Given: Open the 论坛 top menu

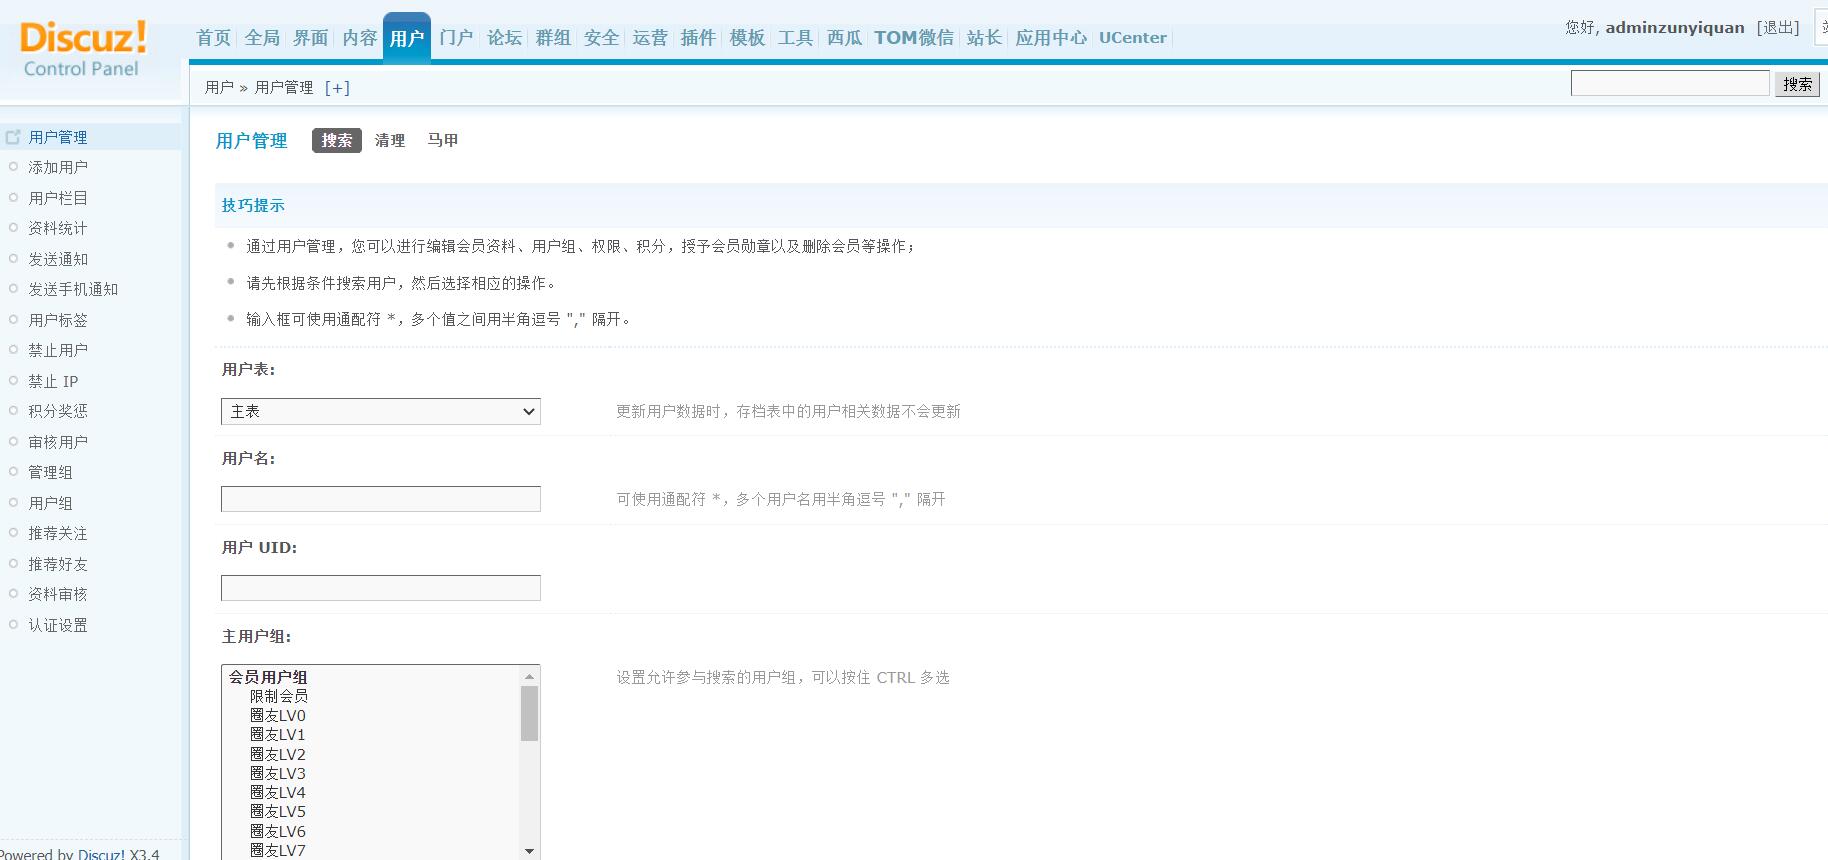Looking at the screenshot, I should pos(504,38).
